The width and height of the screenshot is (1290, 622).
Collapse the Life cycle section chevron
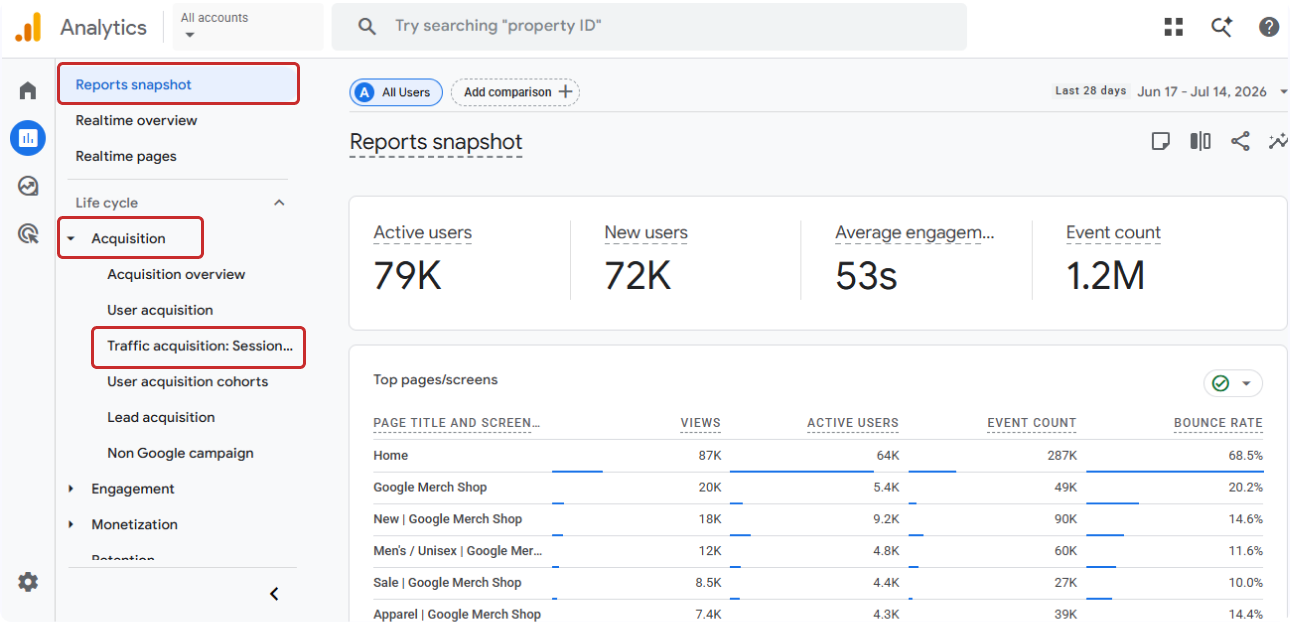pos(279,202)
